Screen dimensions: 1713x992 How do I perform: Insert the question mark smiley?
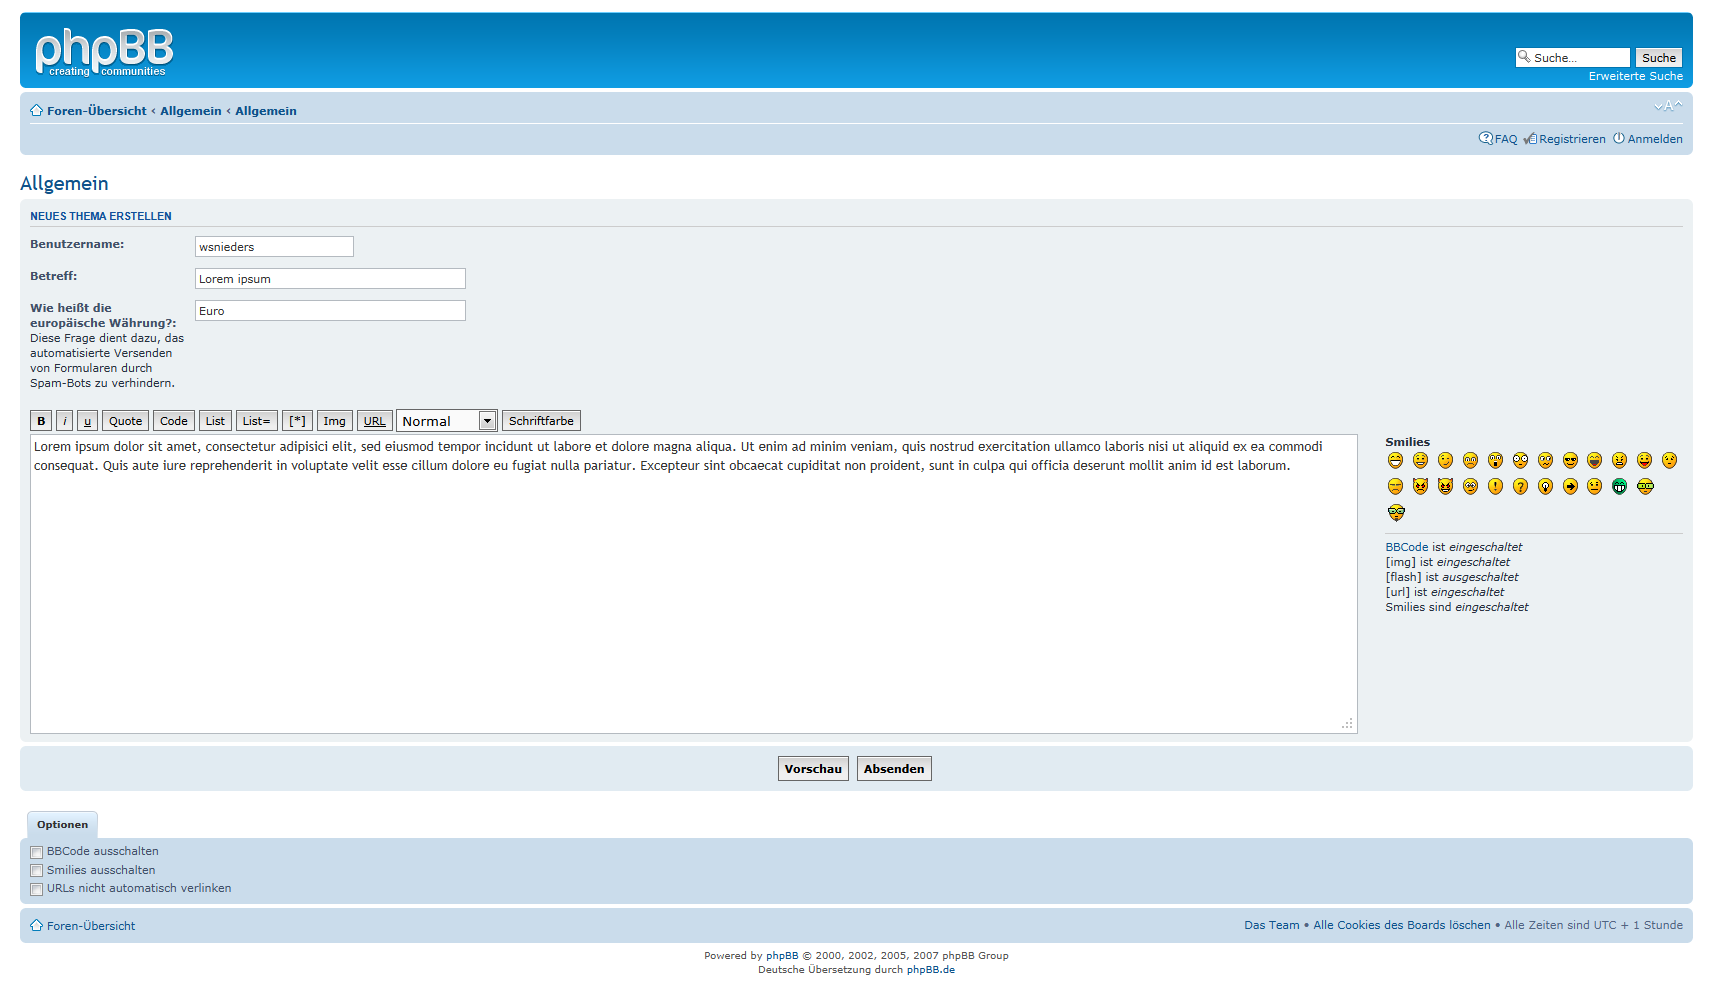point(1520,487)
